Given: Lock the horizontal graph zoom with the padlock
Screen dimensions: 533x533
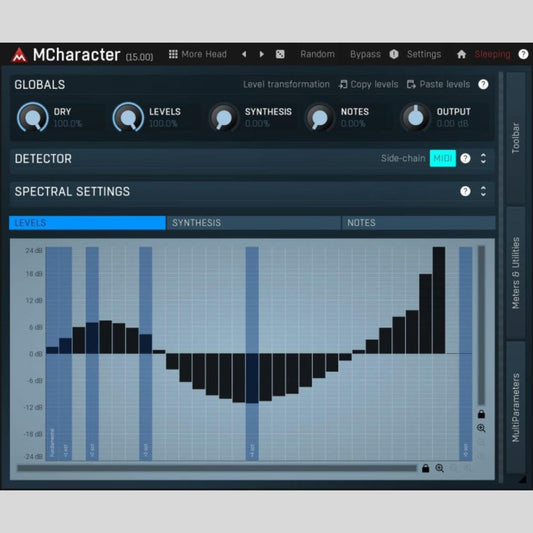Looking at the screenshot, I should tap(425, 468).
